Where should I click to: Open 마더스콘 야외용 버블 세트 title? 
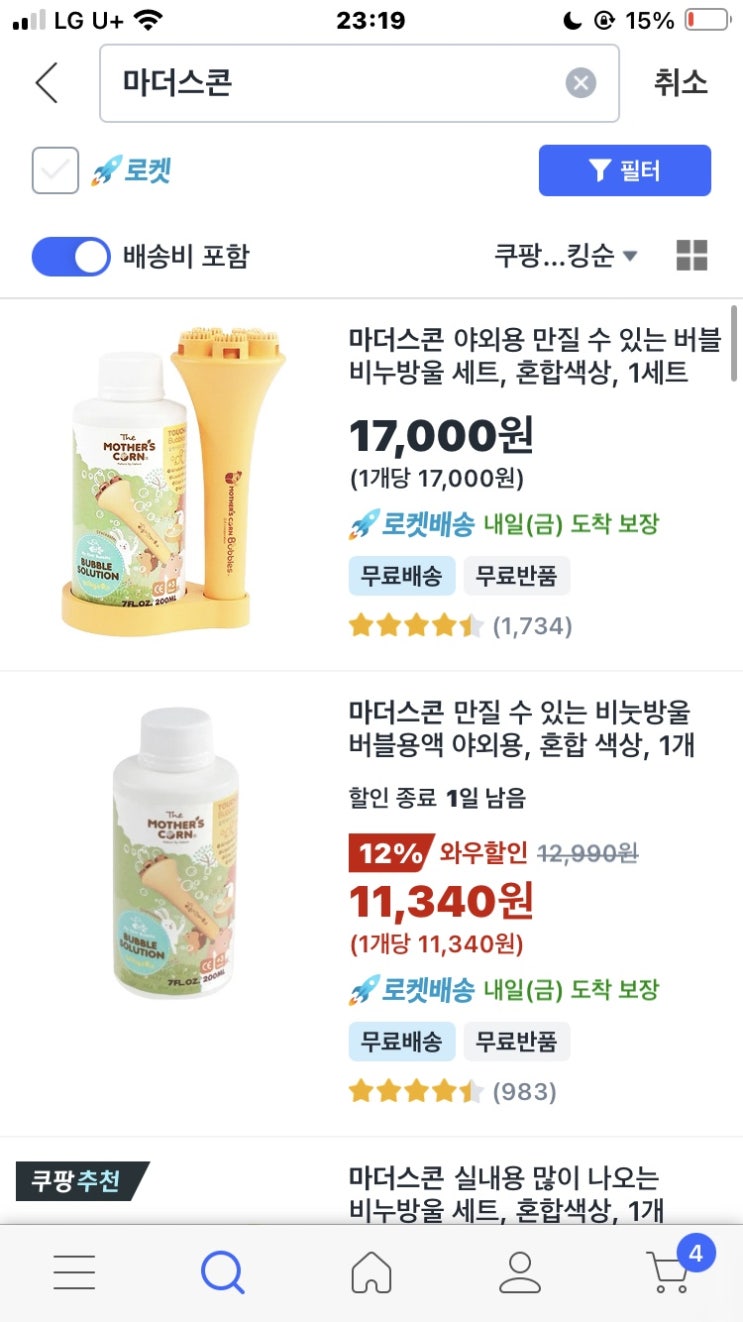535,357
